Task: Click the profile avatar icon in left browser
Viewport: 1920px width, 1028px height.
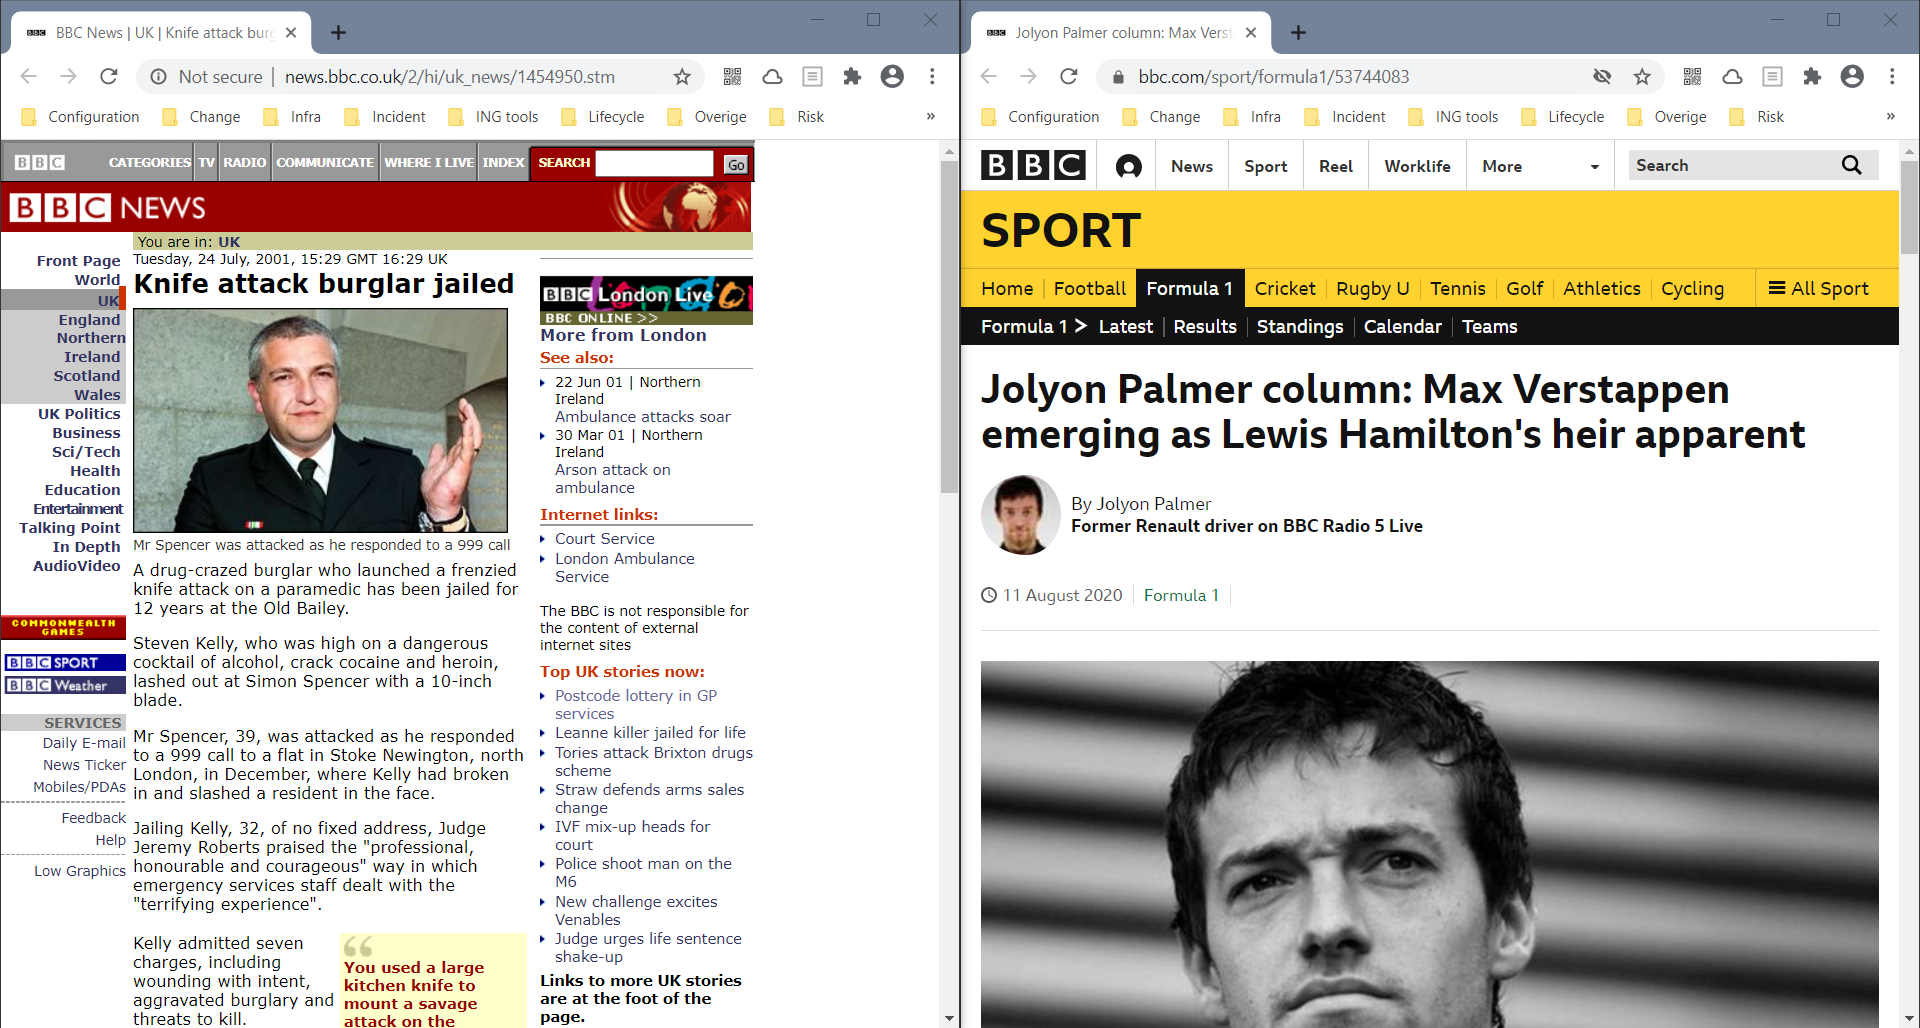Action: [x=892, y=77]
